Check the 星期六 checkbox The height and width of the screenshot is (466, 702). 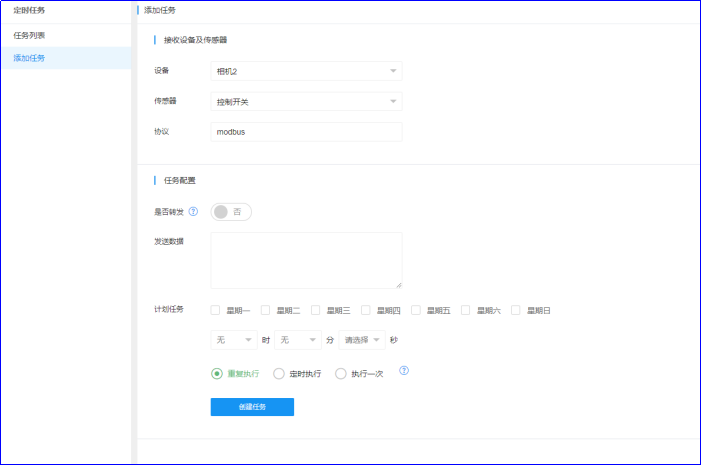[x=466, y=310]
